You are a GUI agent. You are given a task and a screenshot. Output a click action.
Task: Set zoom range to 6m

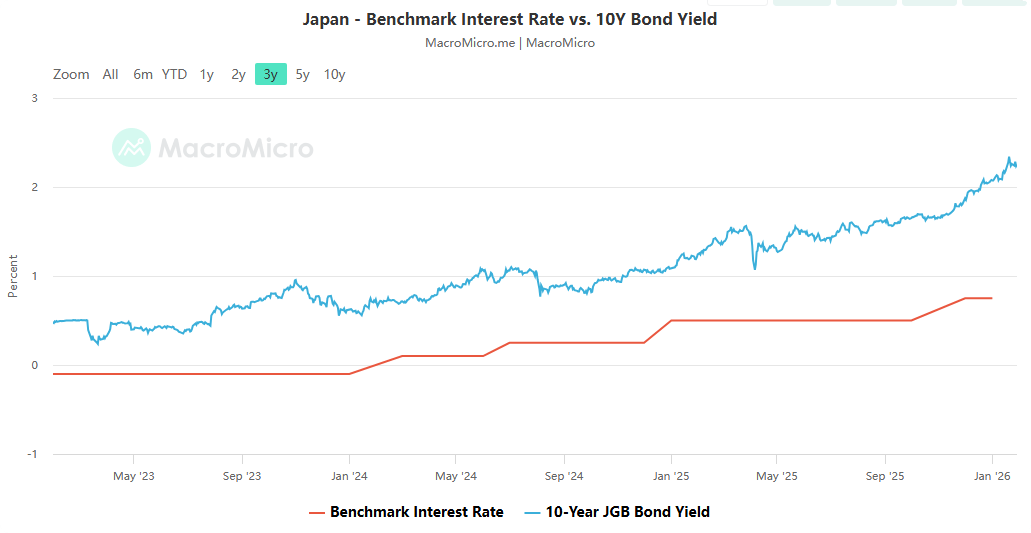[x=143, y=74]
